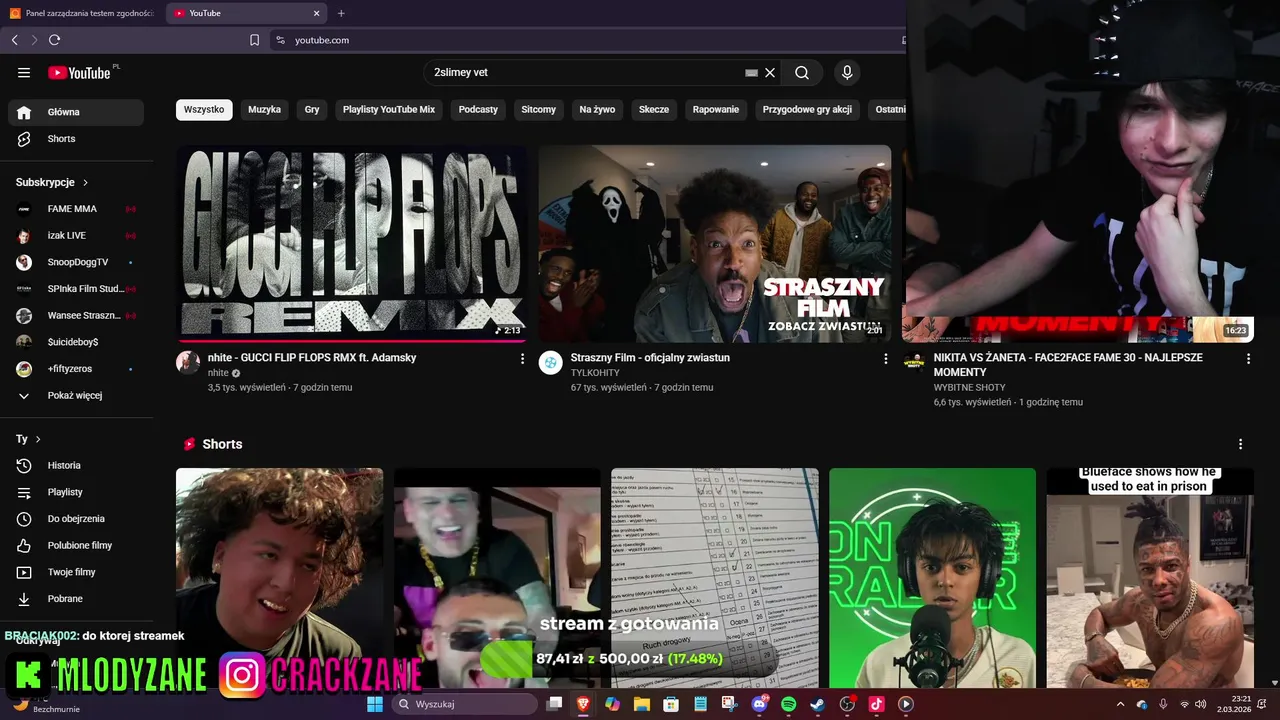Open the WYBITNE SHOTY channel avatar
The width and height of the screenshot is (1280, 720).
click(x=914, y=362)
